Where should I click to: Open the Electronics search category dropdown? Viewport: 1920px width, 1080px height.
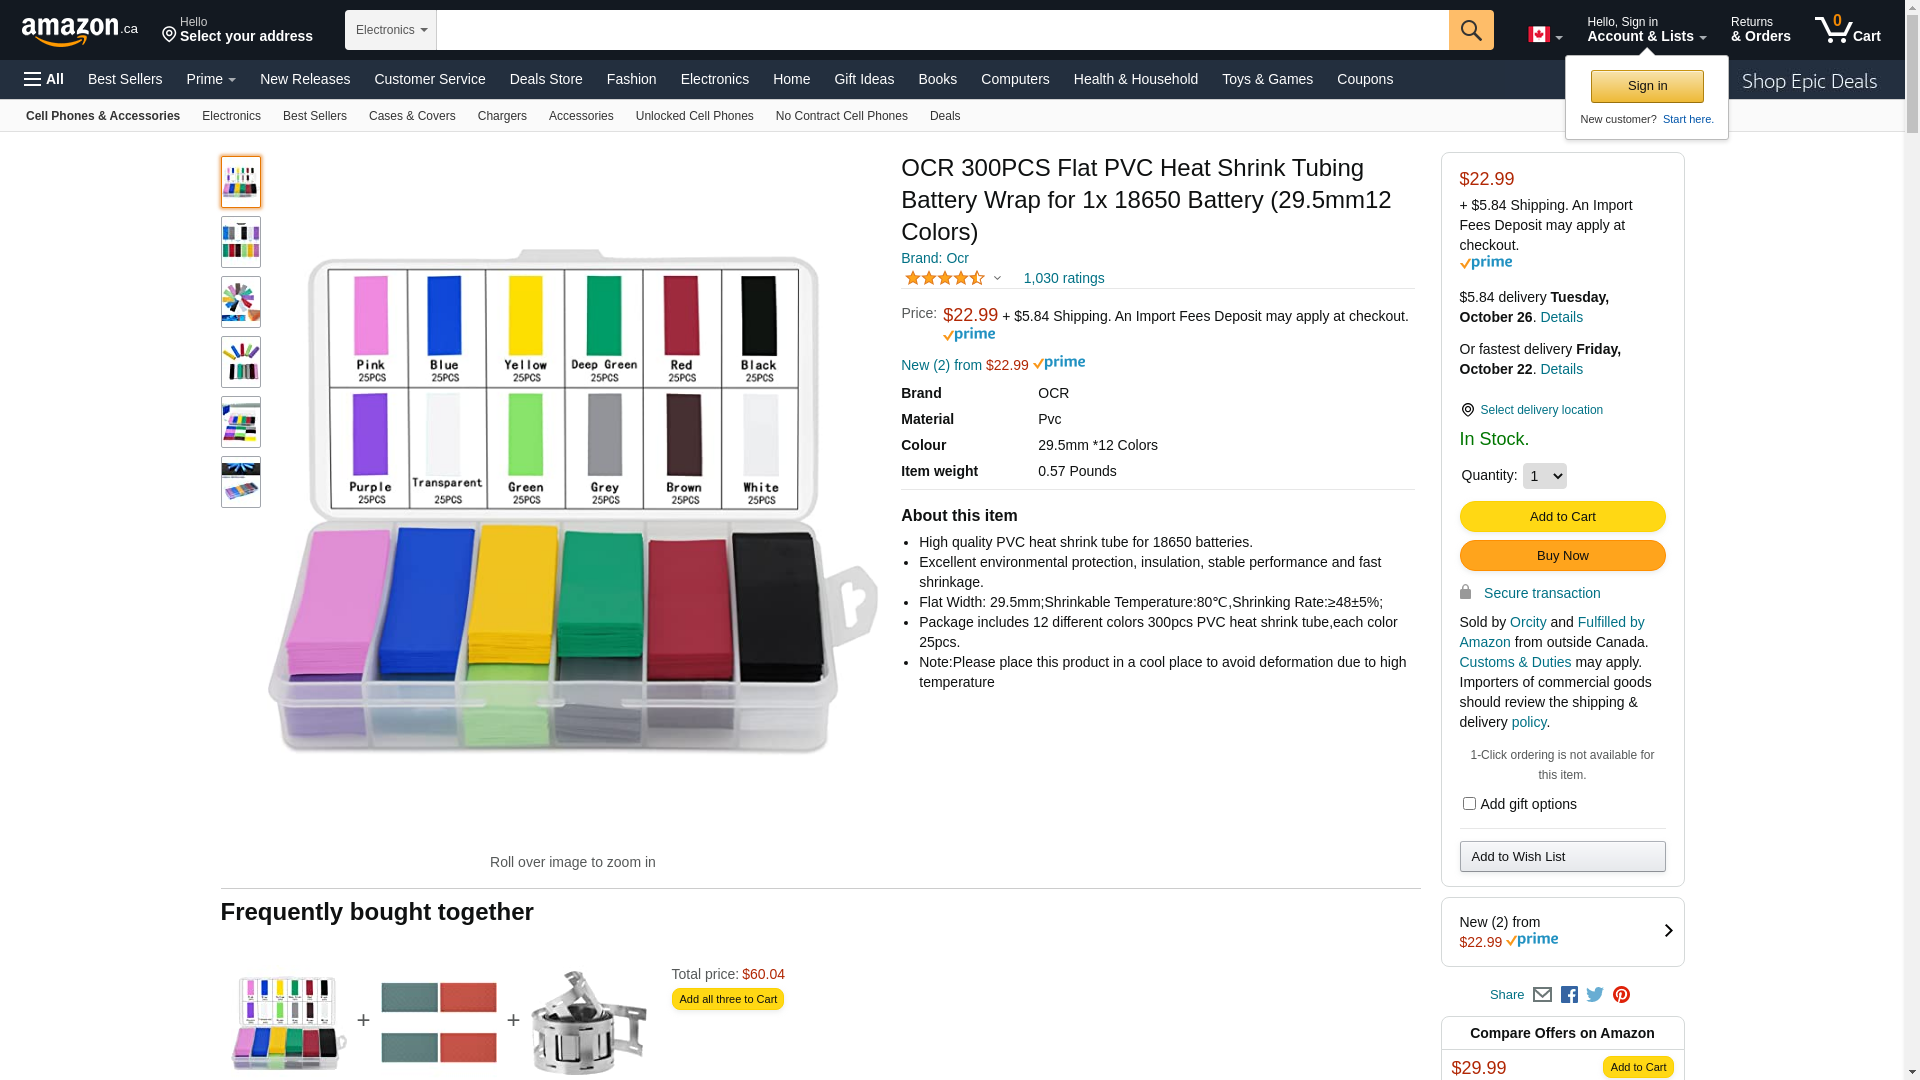391,30
